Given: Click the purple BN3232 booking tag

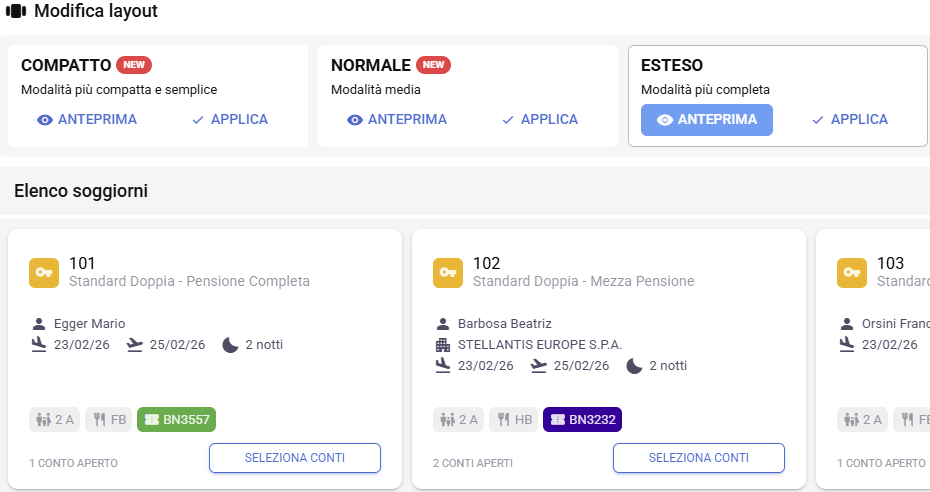Looking at the screenshot, I should click(x=583, y=420).
